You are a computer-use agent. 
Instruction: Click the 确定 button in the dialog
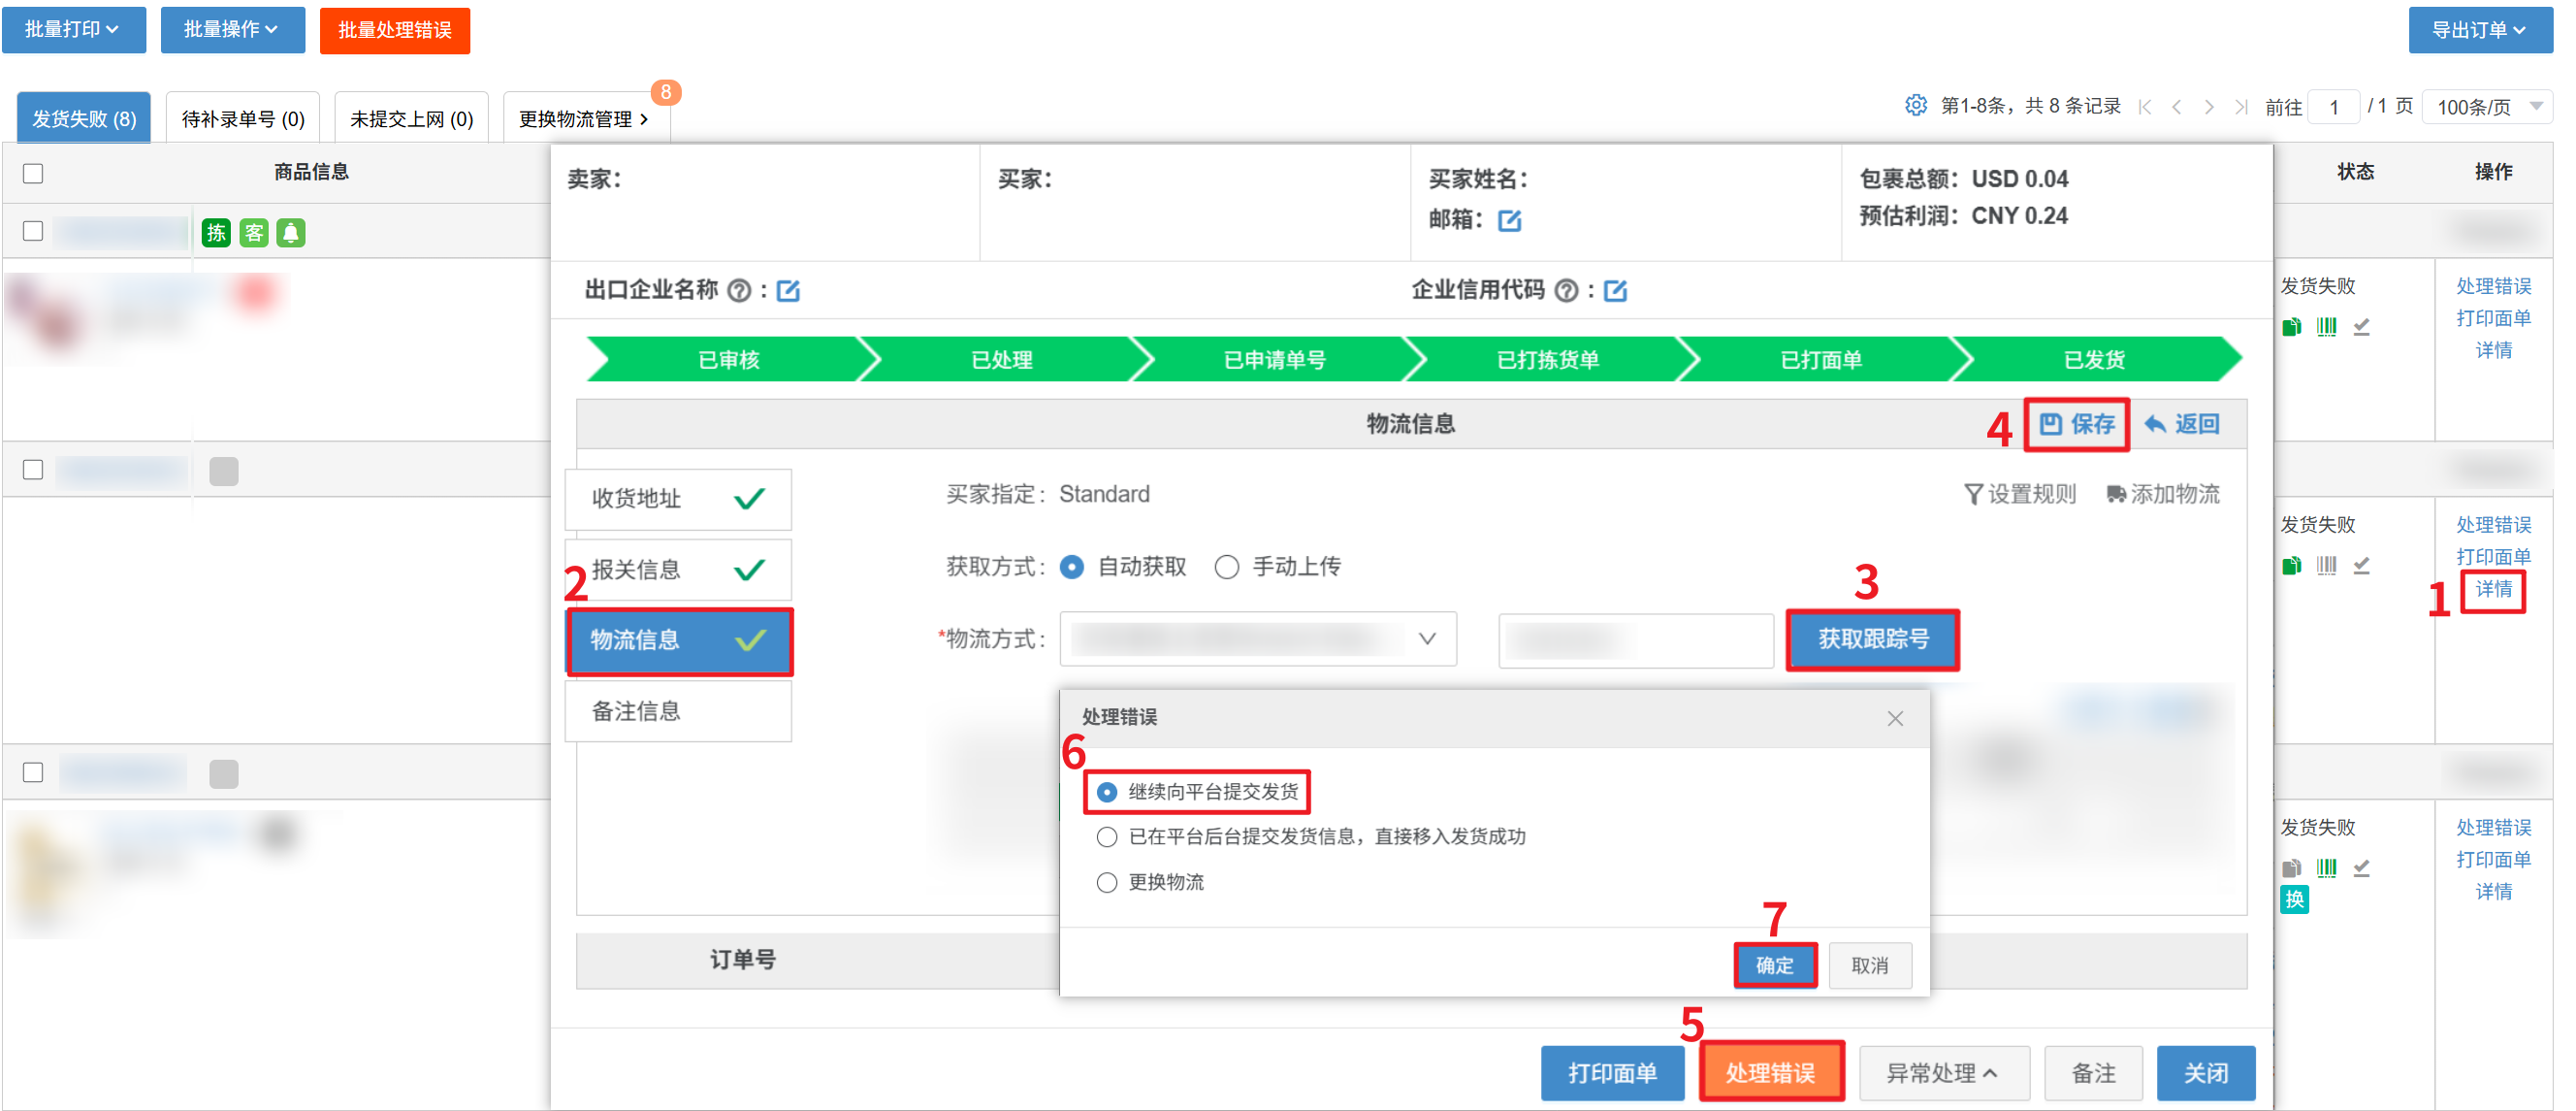[x=1774, y=965]
